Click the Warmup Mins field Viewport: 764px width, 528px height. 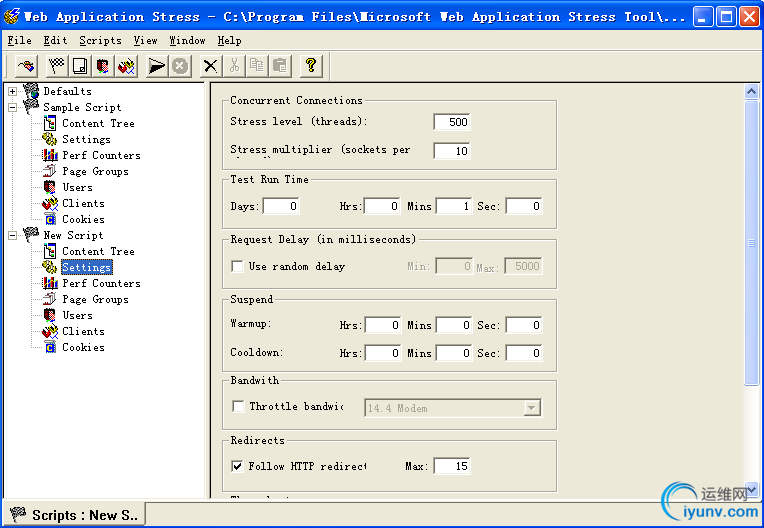454,325
